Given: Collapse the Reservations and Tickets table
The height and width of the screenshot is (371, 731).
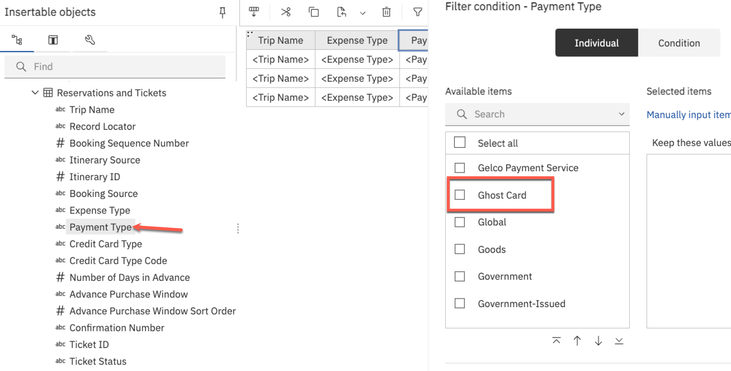Looking at the screenshot, I should coord(35,93).
